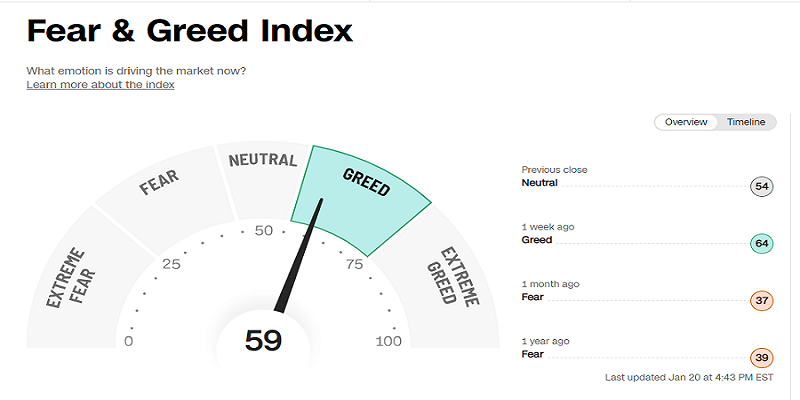Viewport: 800px width, 400px height.
Task: Click the Fear & Greed Index heading
Action: (x=190, y=31)
